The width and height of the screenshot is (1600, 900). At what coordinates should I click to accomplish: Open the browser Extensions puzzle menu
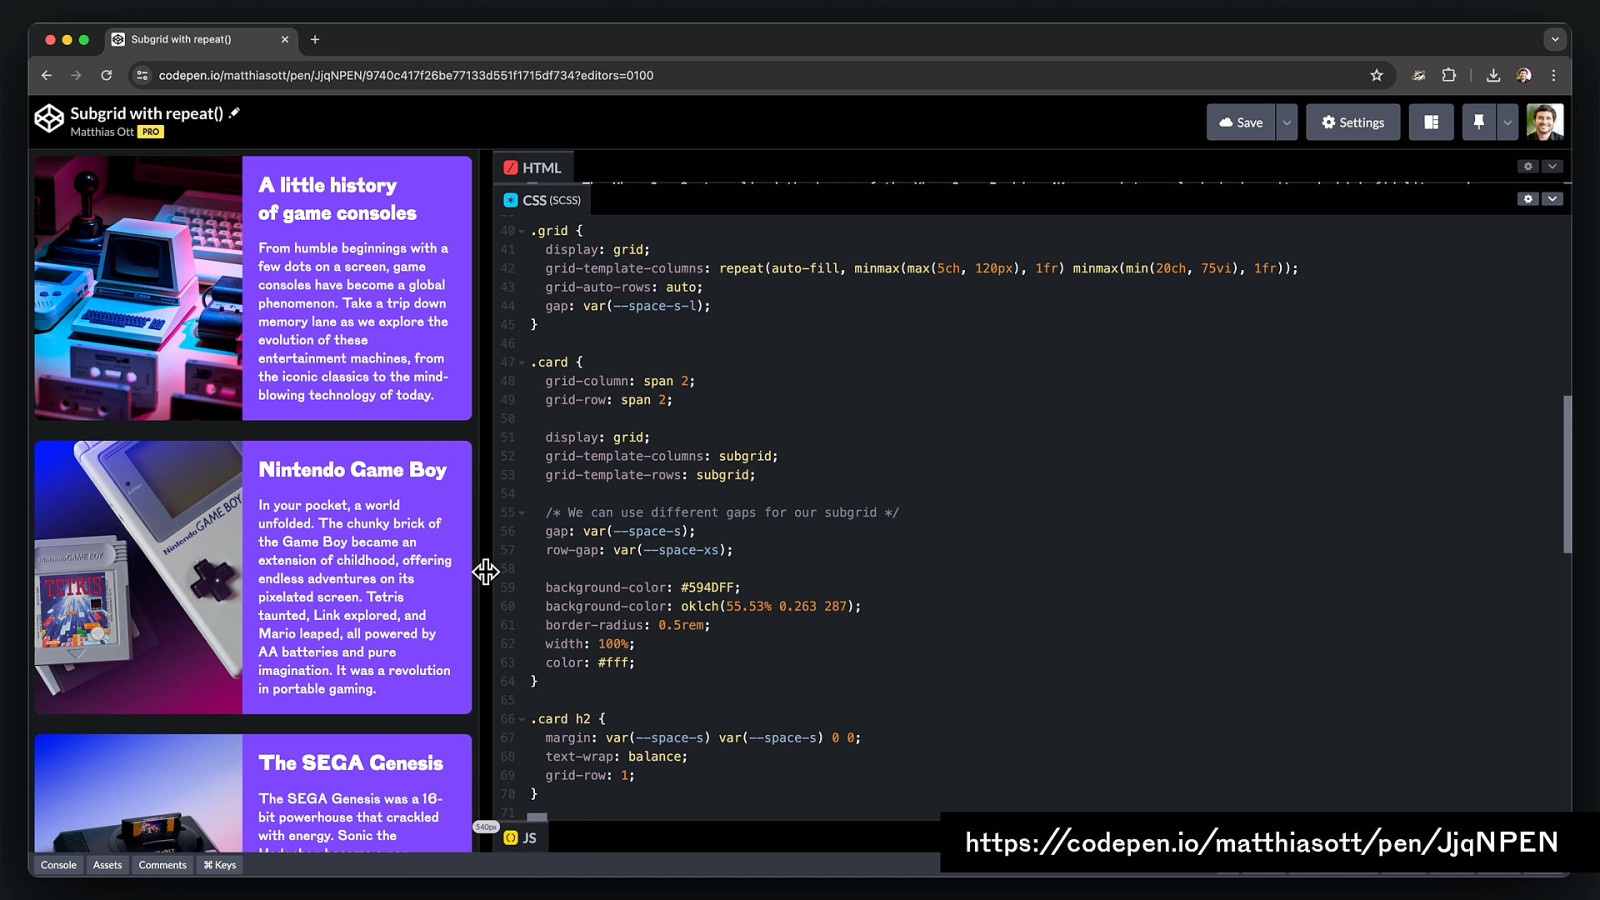pyautogui.click(x=1448, y=75)
